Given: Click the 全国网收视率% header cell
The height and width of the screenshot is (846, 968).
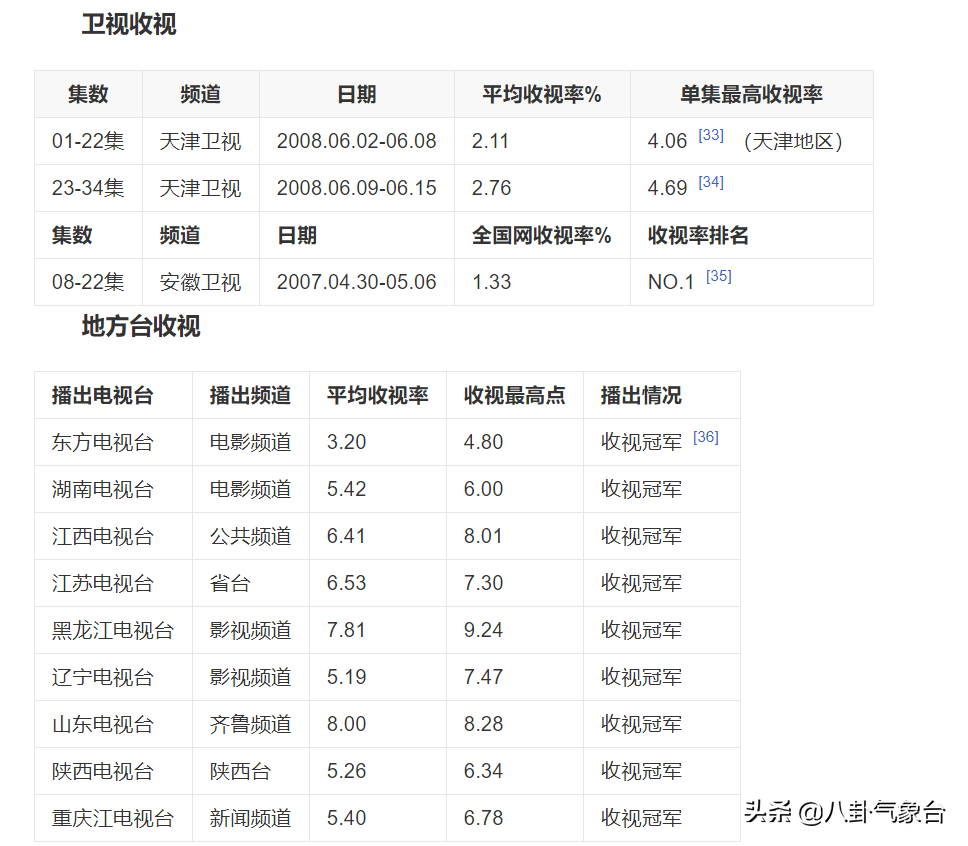Looking at the screenshot, I should pyautogui.click(x=541, y=236).
